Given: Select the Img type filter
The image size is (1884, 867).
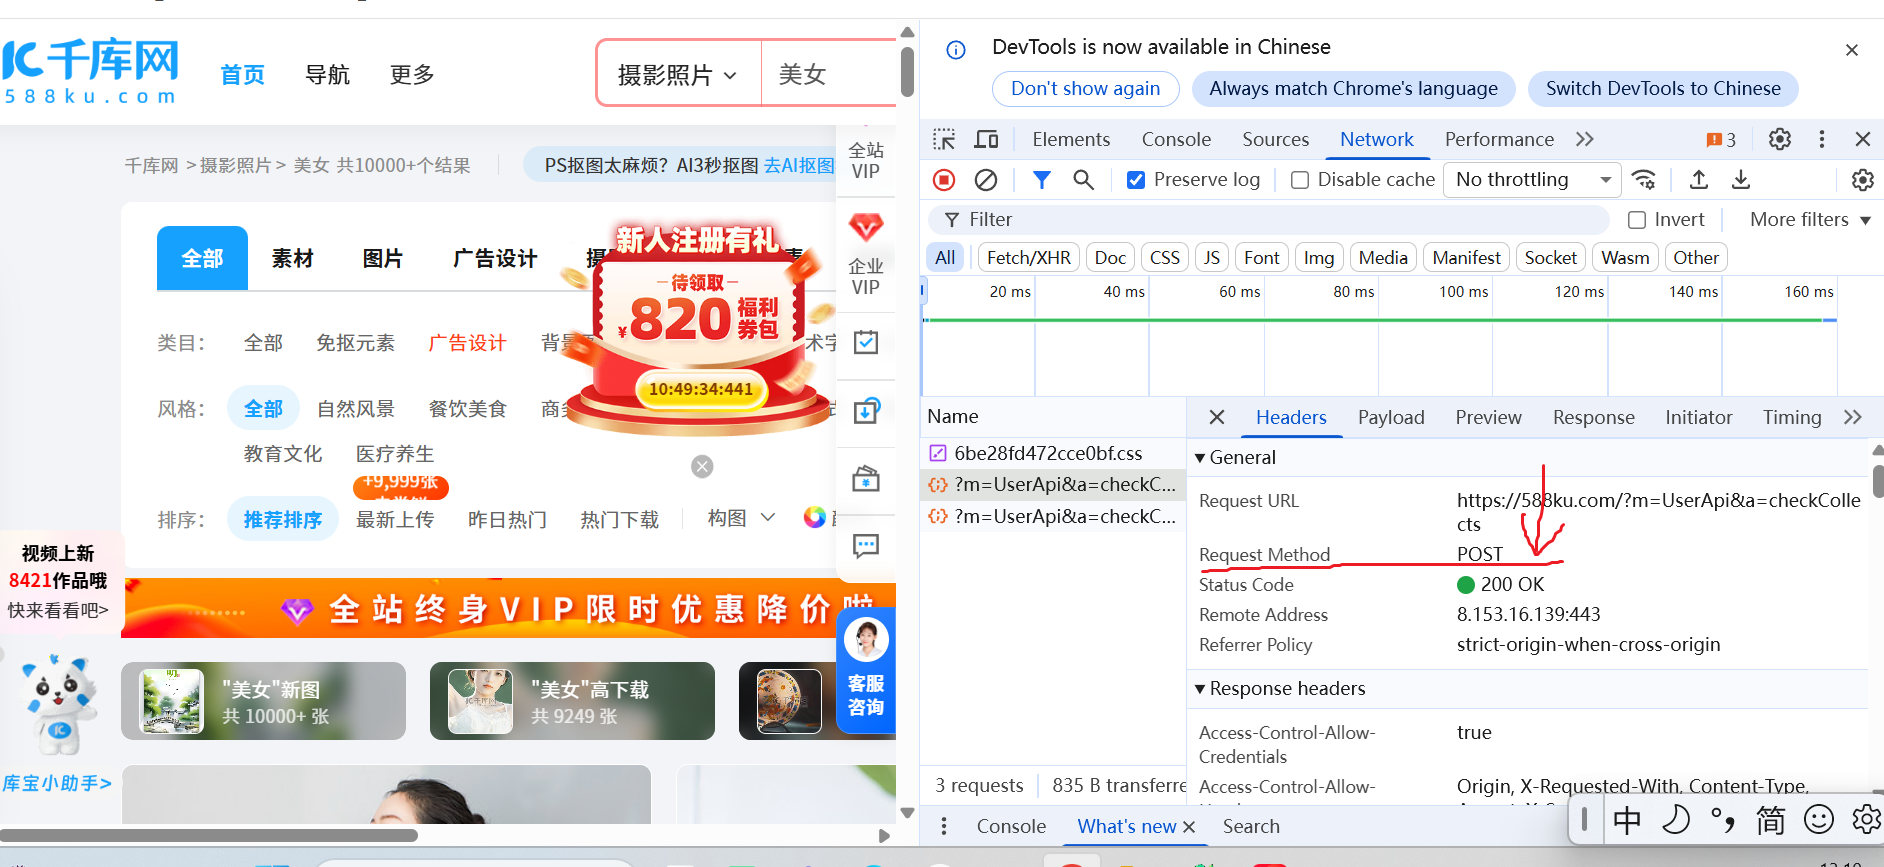Looking at the screenshot, I should point(1319,258).
